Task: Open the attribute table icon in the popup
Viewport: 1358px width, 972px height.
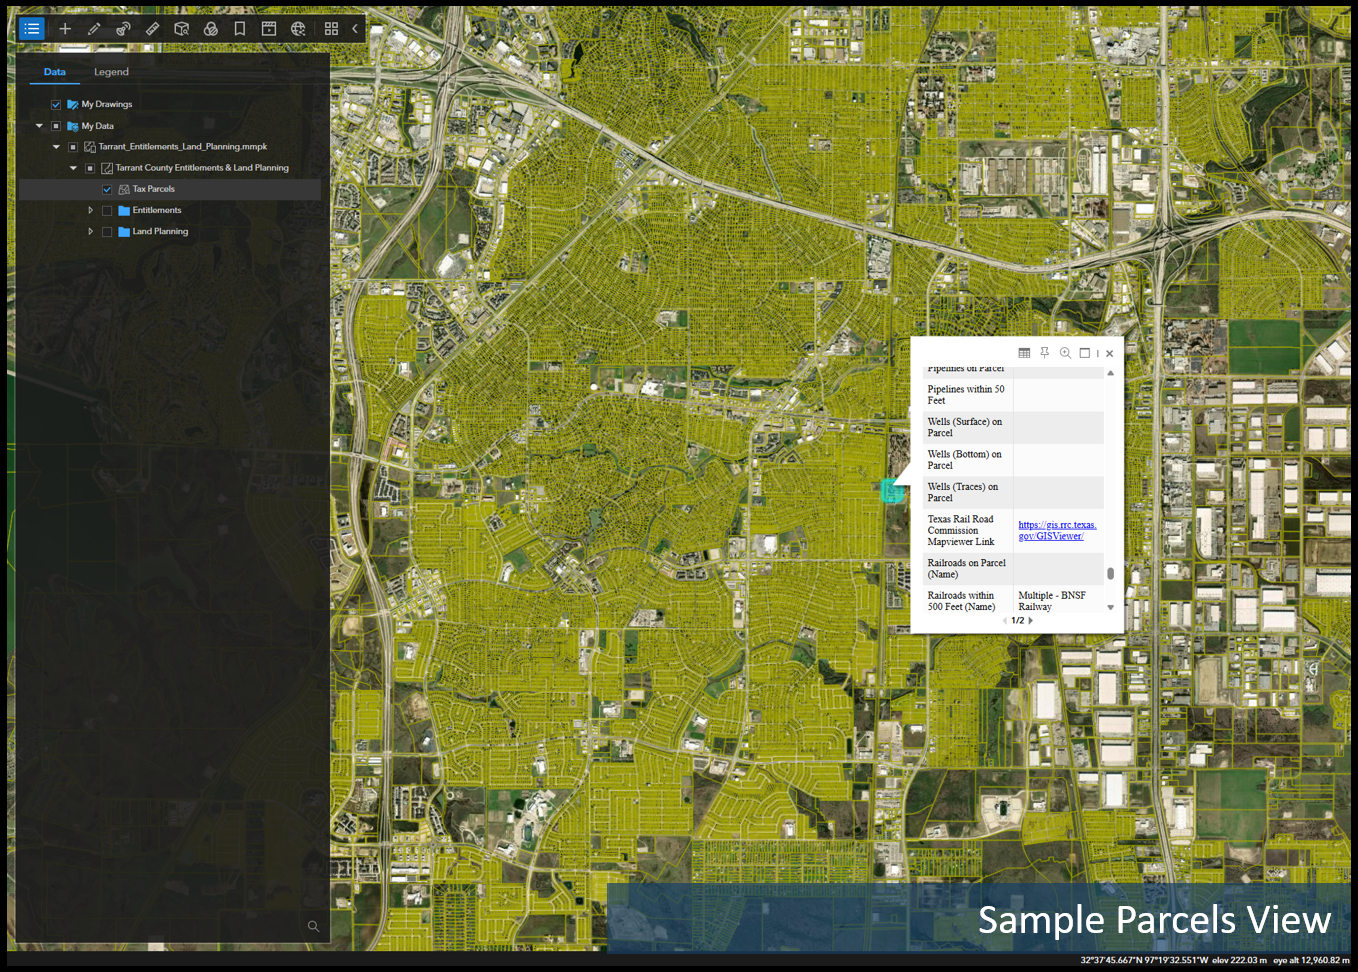Action: 1024,353
